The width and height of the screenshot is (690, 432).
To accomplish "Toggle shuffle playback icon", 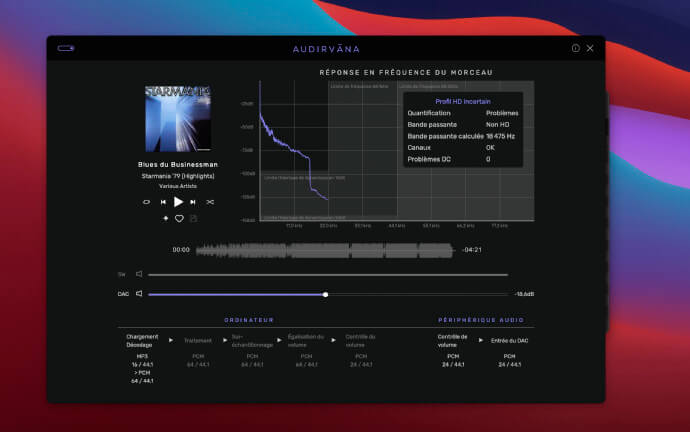I will [x=210, y=202].
